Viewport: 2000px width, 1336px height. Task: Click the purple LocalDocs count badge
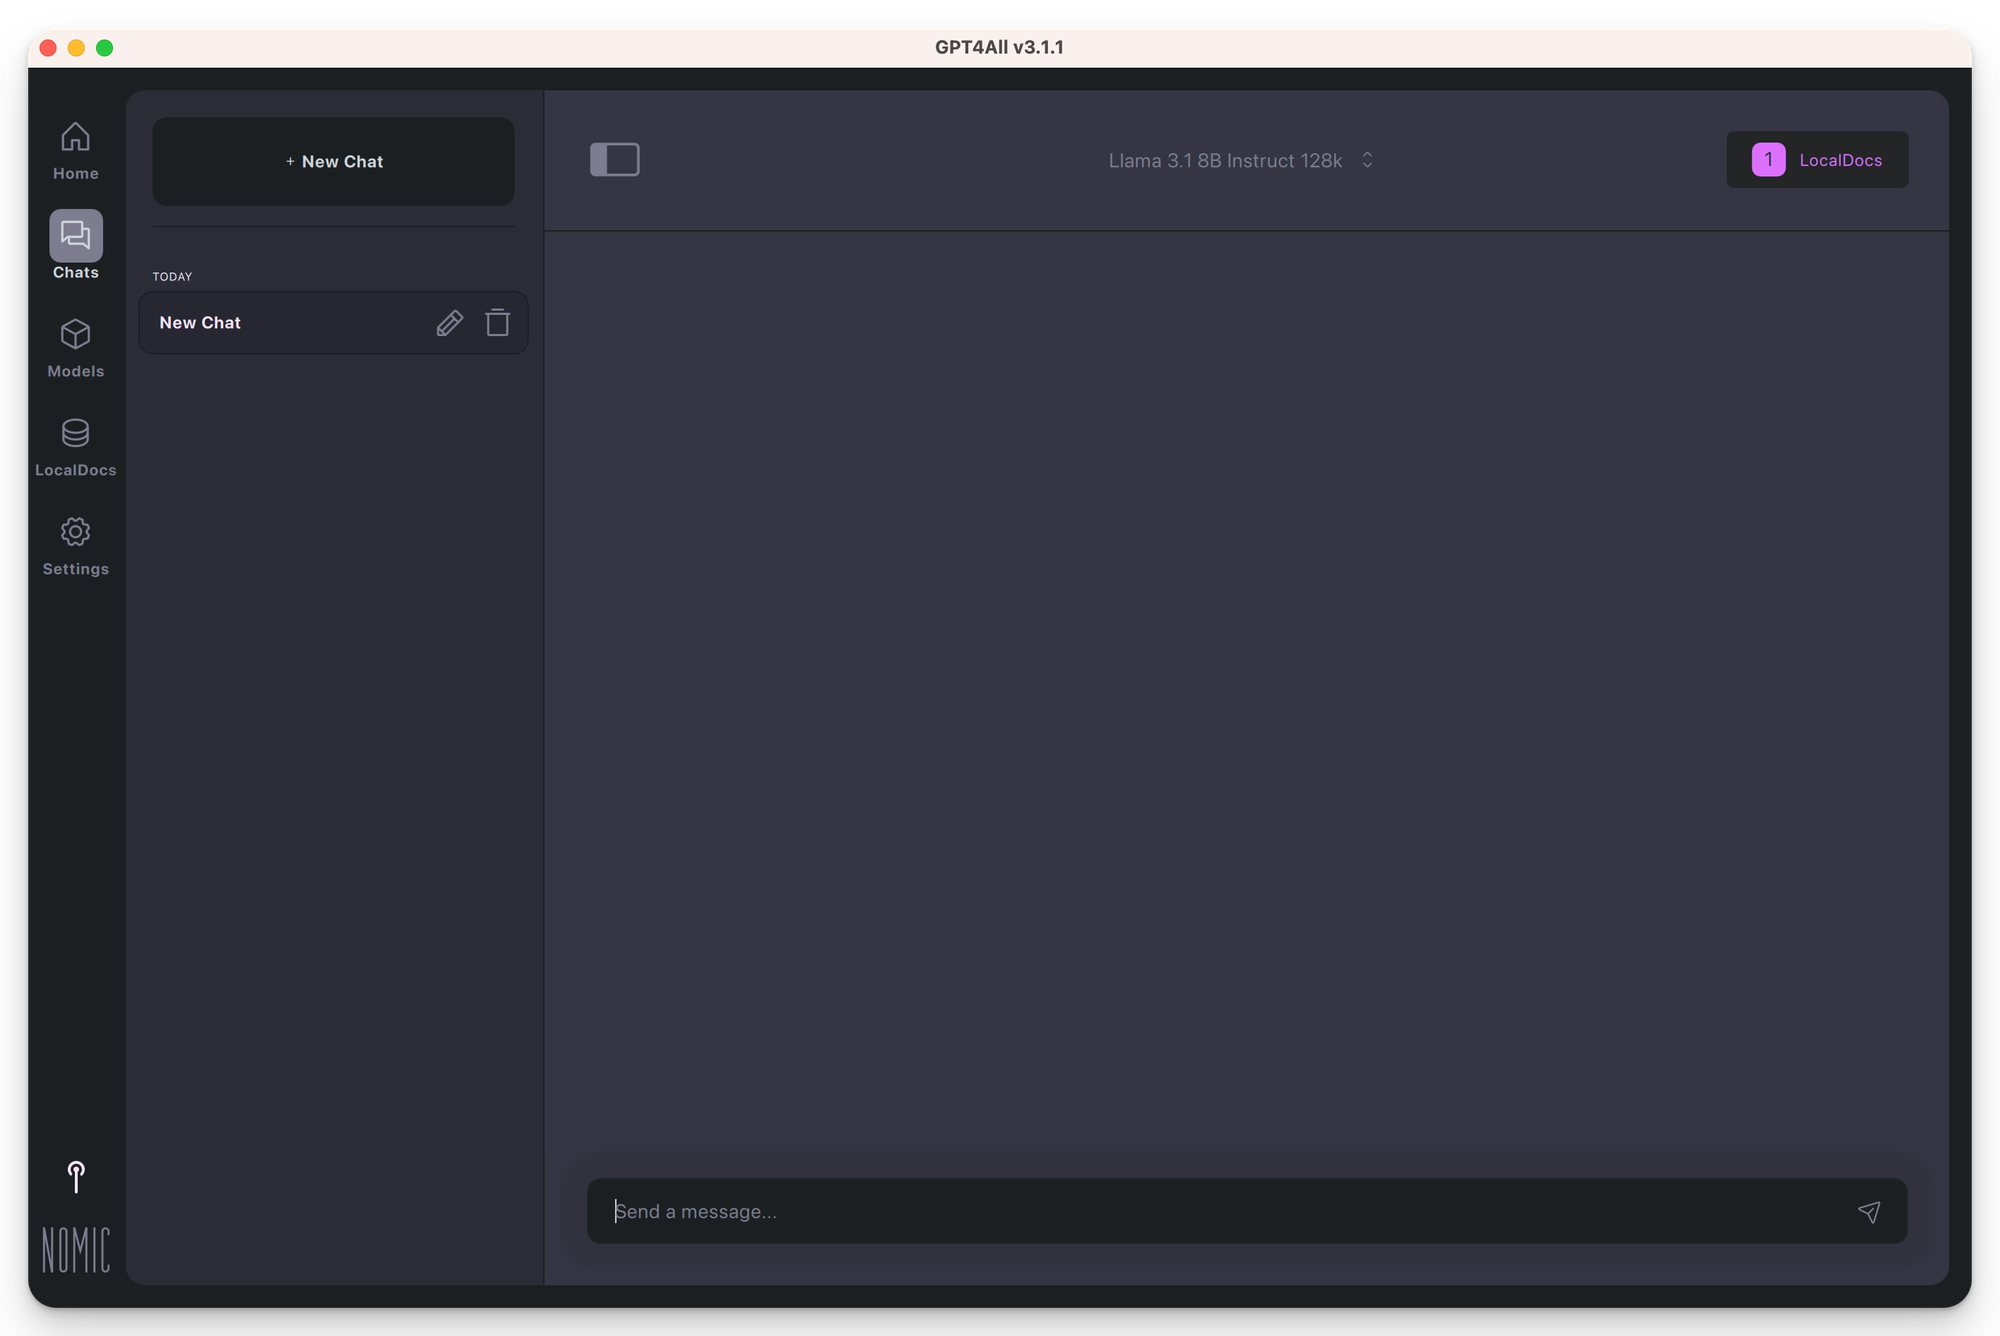(x=1768, y=160)
